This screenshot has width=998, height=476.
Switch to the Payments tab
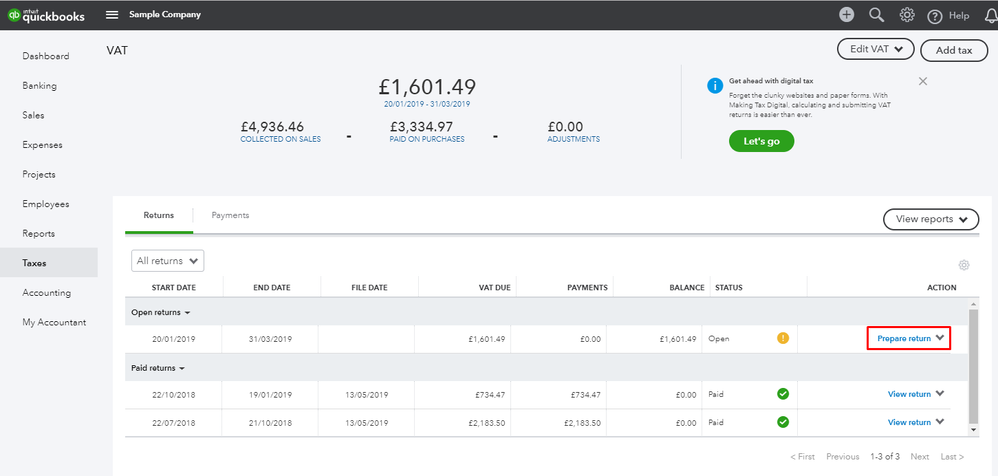pyautogui.click(x=230, y=215)
